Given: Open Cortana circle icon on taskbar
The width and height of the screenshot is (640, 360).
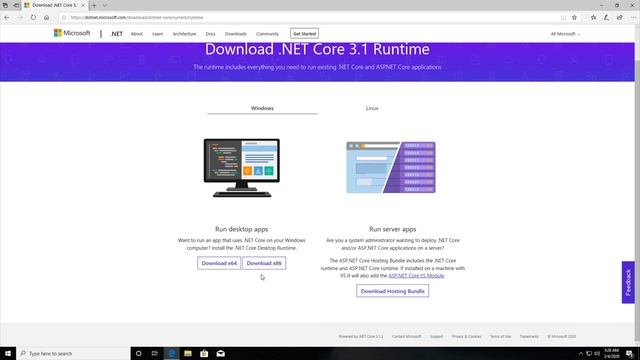Looking at the screenshot, I should [x=138, y=353].
